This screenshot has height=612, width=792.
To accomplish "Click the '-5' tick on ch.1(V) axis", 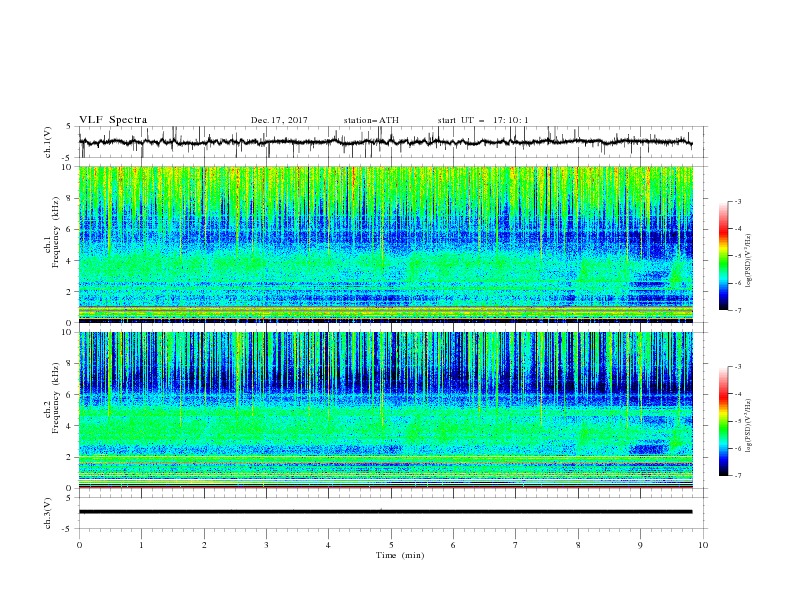I will [68, 158].
